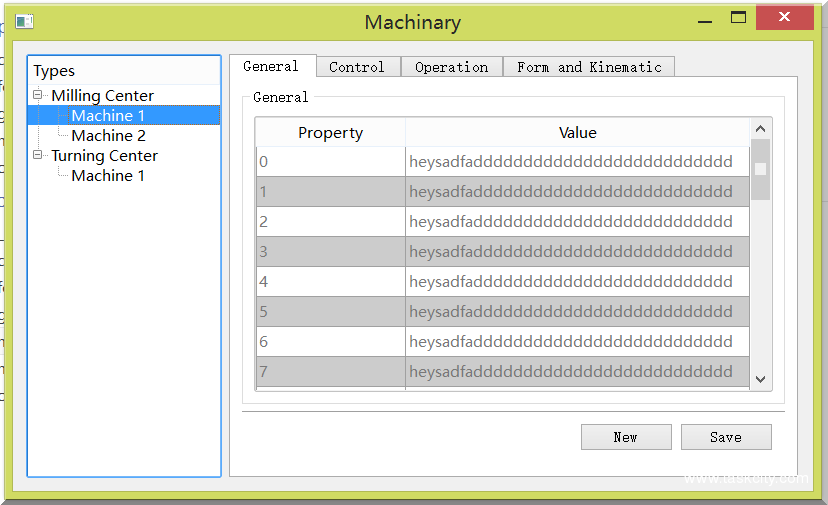Select property cell 4
Screen dimensions: 828x505
pos(331,282)
